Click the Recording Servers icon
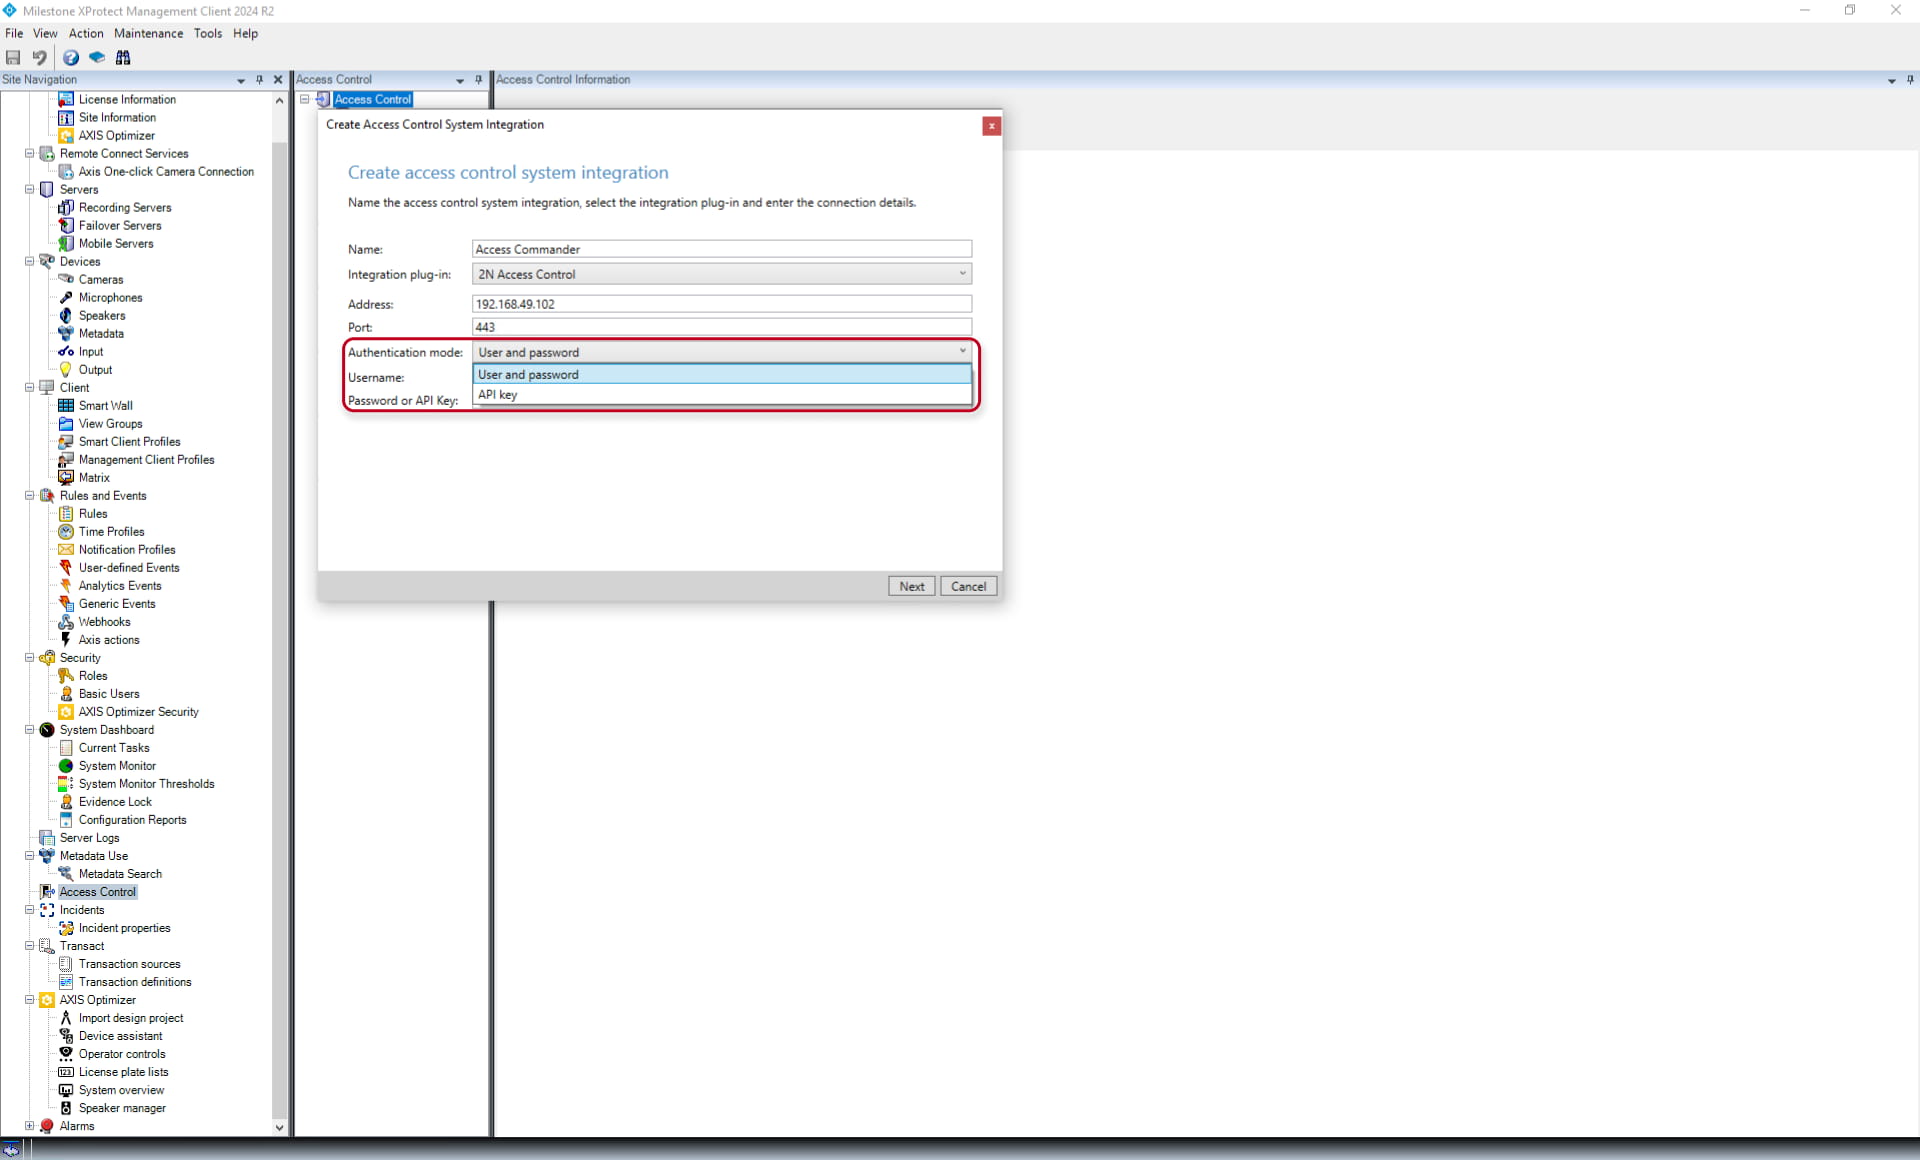1920x1160 pixels. point(66,207)
